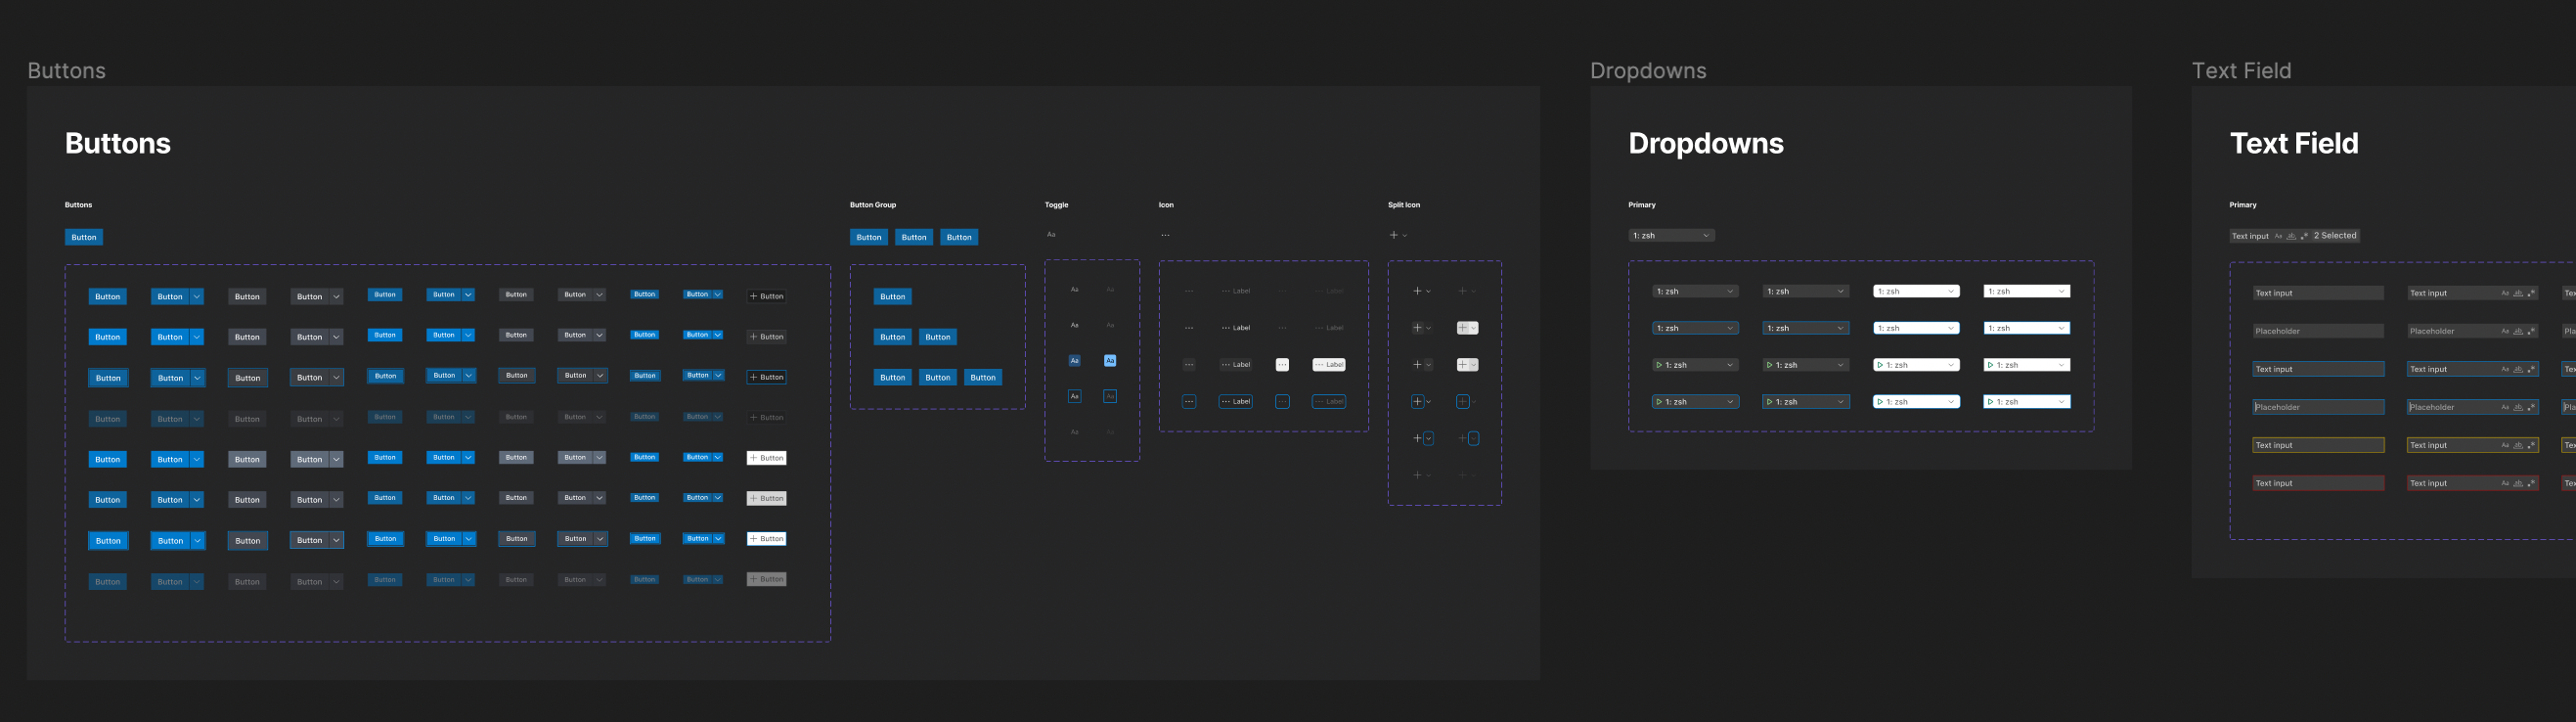Toggle the light blue highlighted Aa button

[1110, 361]
